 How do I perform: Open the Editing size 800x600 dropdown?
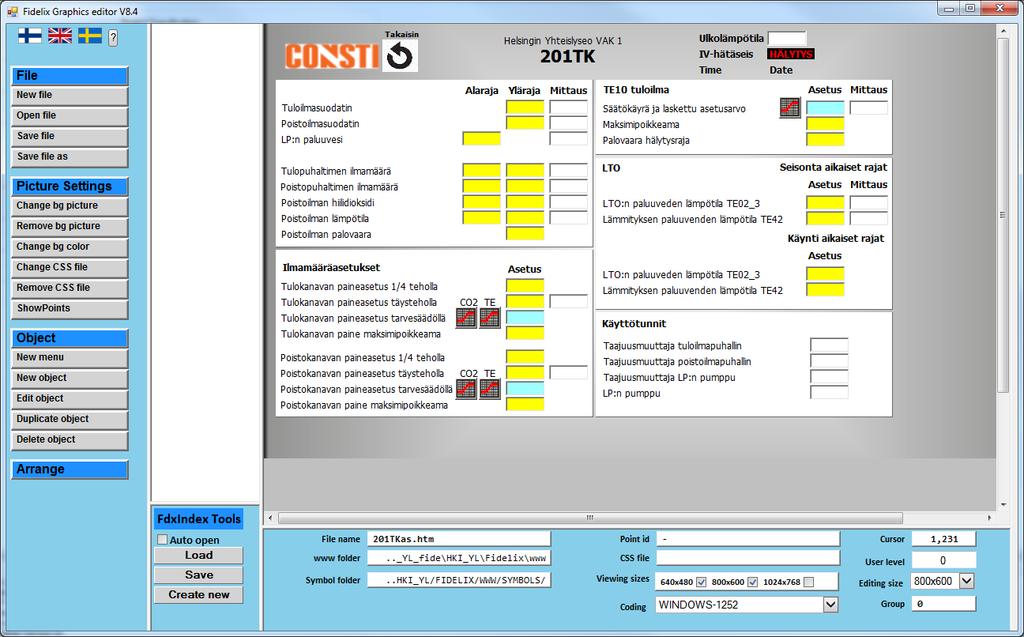(967, 581)
